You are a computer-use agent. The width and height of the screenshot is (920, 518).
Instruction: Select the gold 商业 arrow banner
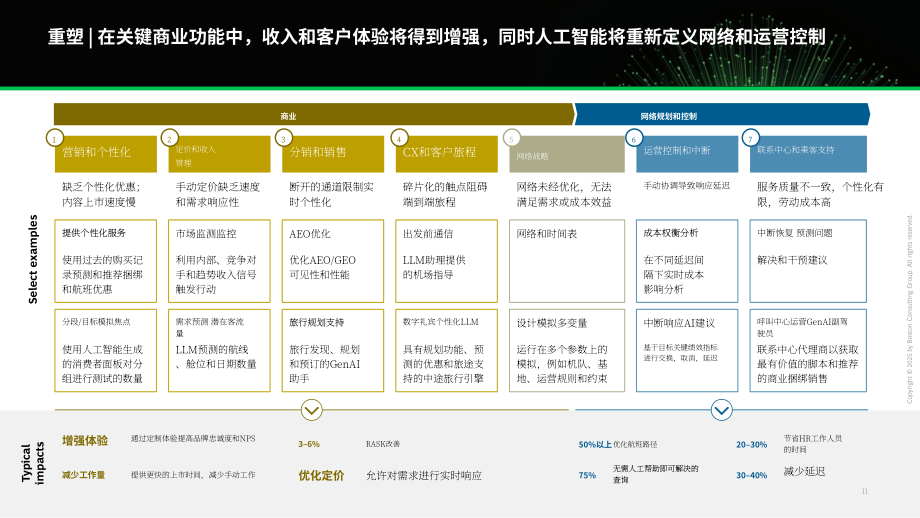pos(313,114)
